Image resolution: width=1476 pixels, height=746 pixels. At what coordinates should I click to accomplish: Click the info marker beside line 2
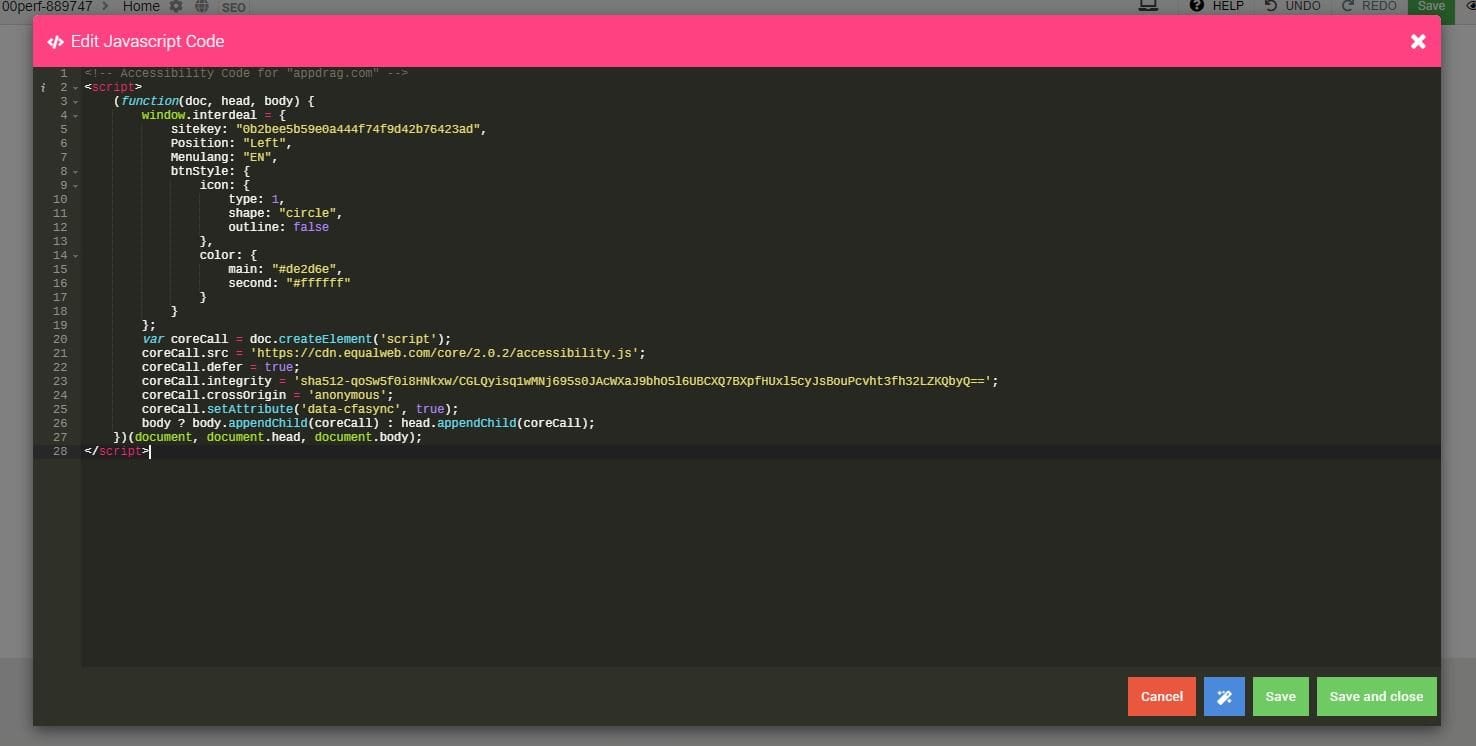pos(43,88)
